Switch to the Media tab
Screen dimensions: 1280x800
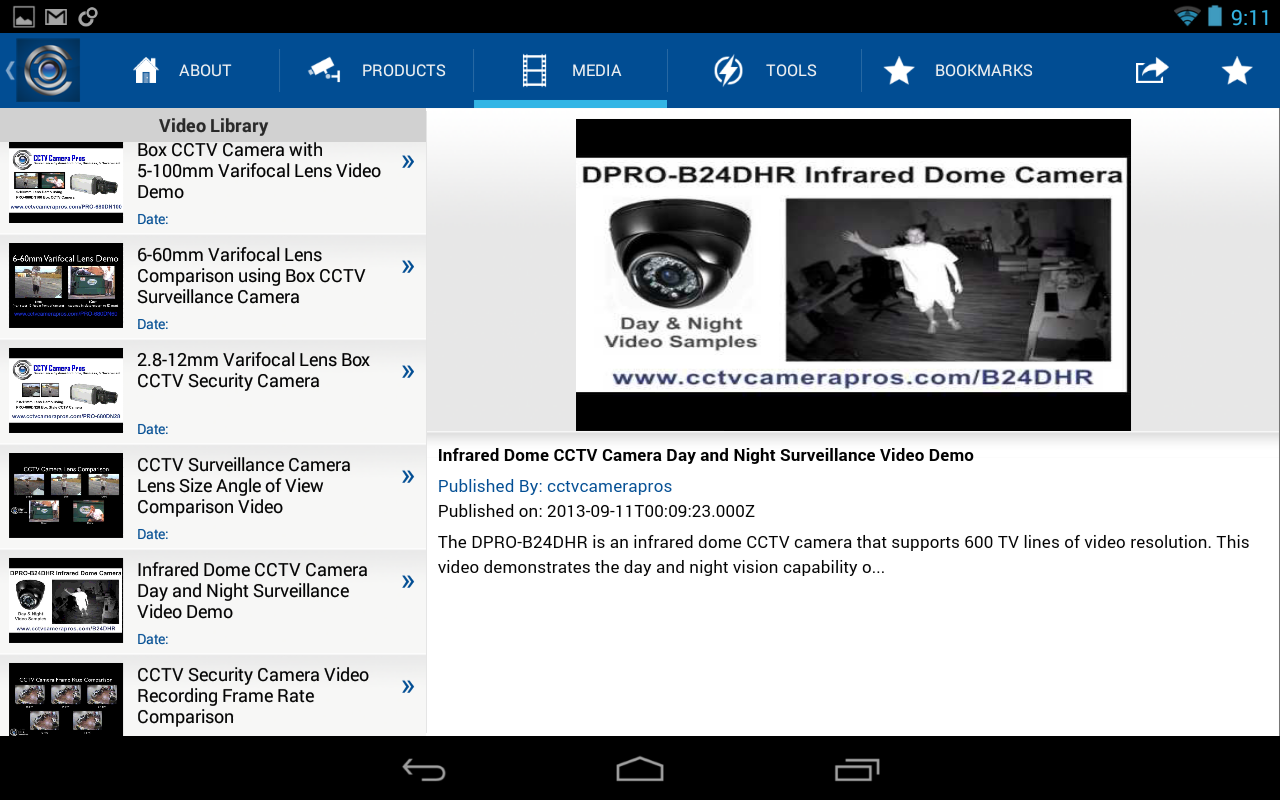(x=570, y=70)
